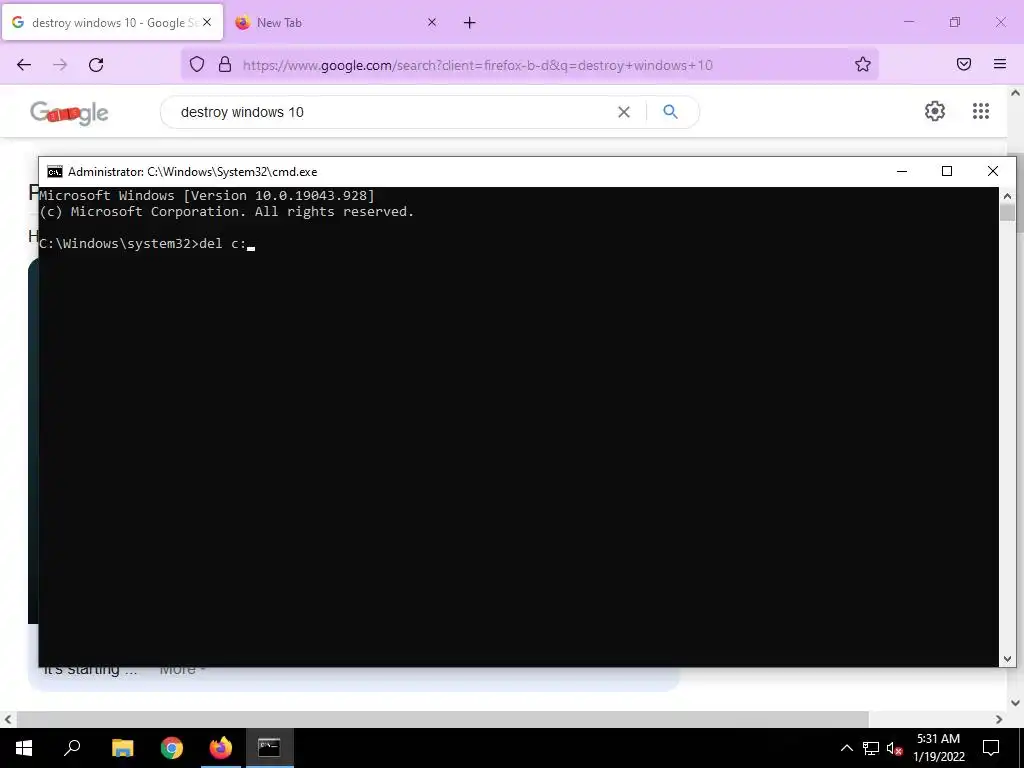Restore down the Firefox window
Image resolution: width=1024 pixels, height=768 pixels.
(x=955, y=22)
